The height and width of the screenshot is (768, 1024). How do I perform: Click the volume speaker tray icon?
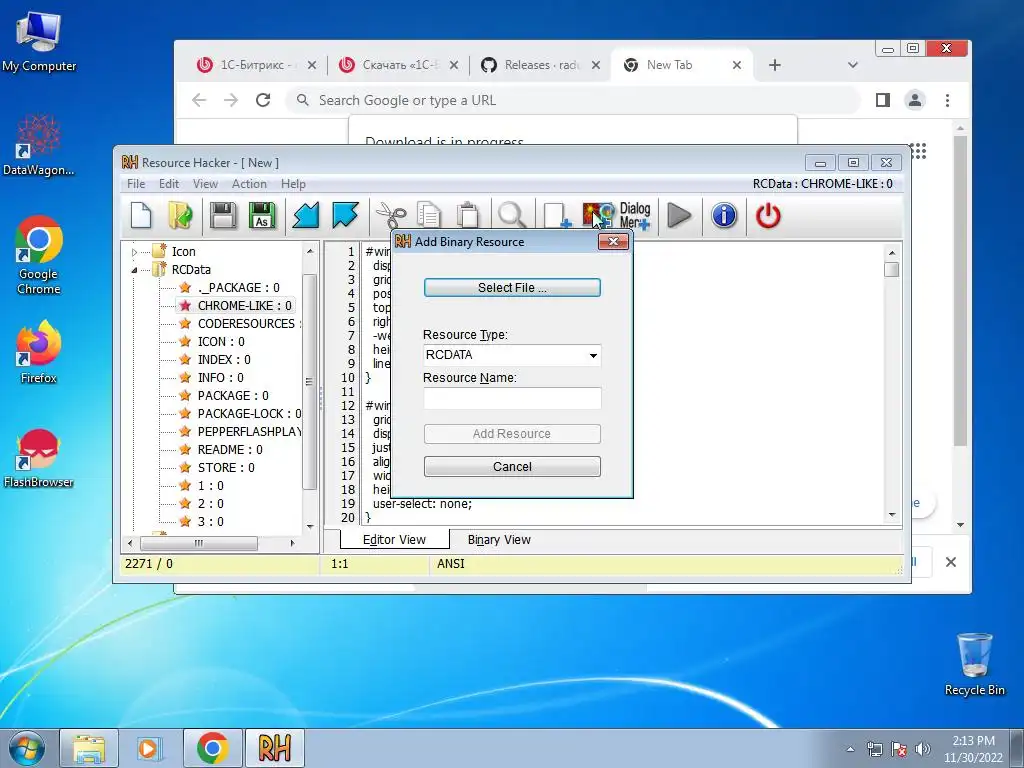(x=923, y=749)
